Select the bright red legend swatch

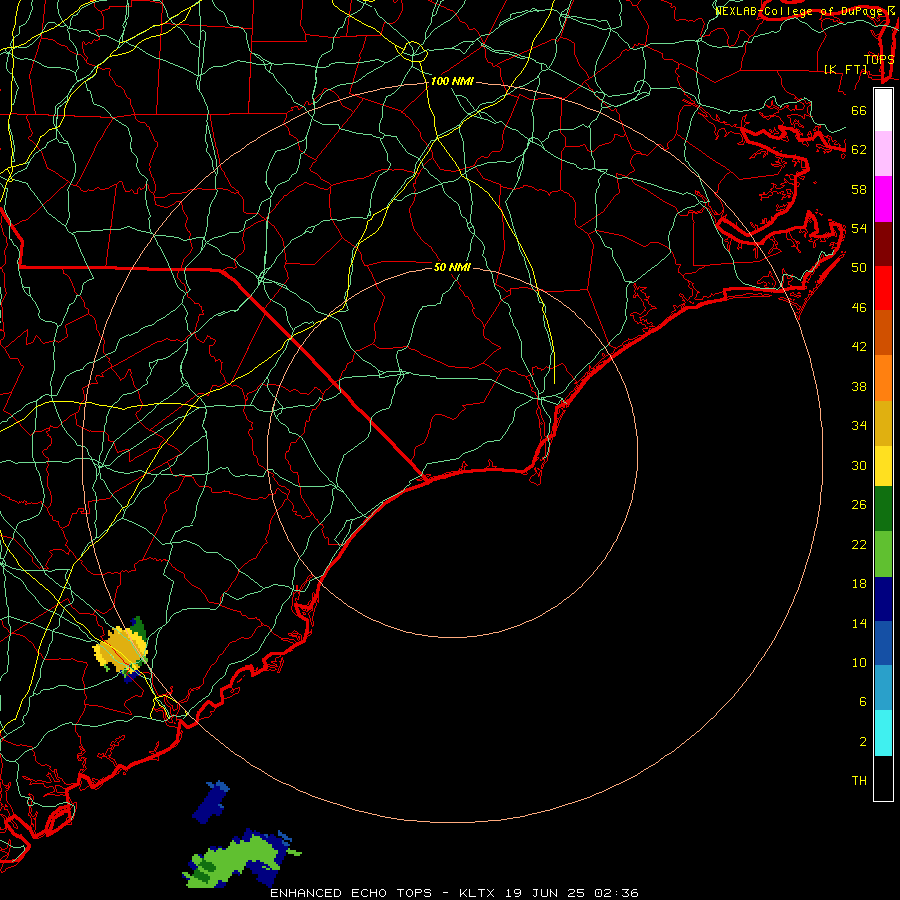click(x=883, y=288)
